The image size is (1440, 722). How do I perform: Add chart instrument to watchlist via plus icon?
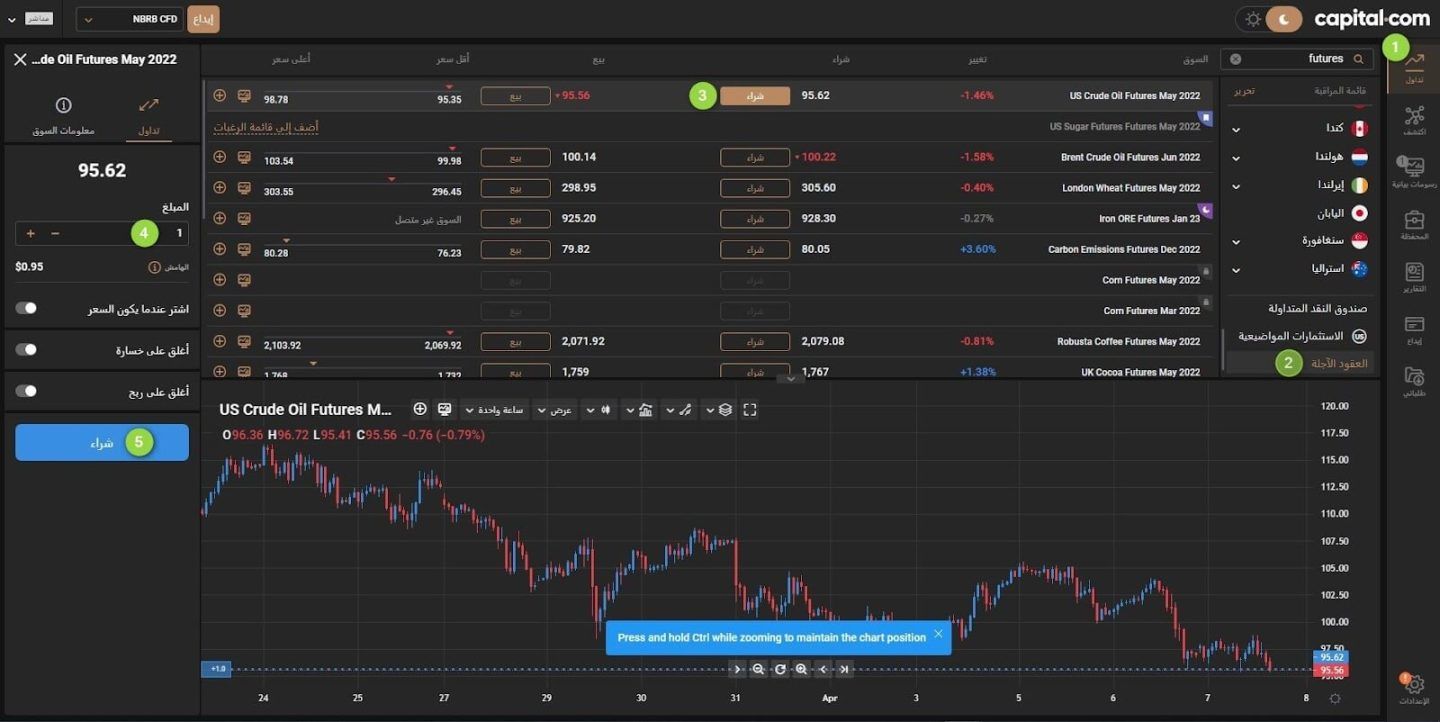[420, 409]
